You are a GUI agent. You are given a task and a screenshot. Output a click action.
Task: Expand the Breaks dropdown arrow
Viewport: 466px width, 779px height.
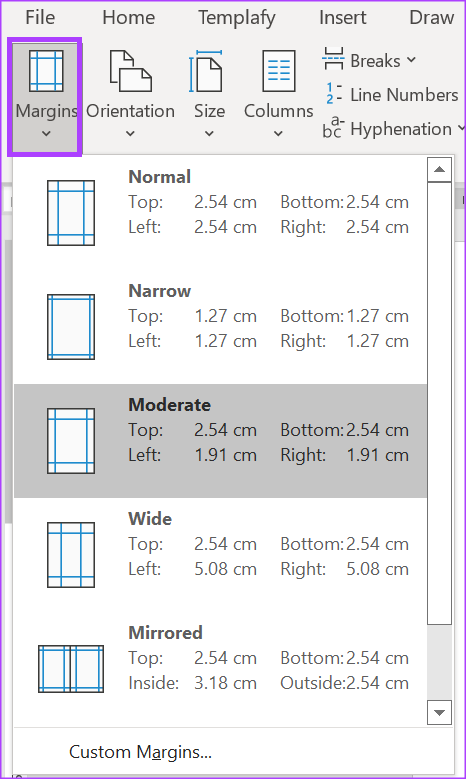point(411,60)
